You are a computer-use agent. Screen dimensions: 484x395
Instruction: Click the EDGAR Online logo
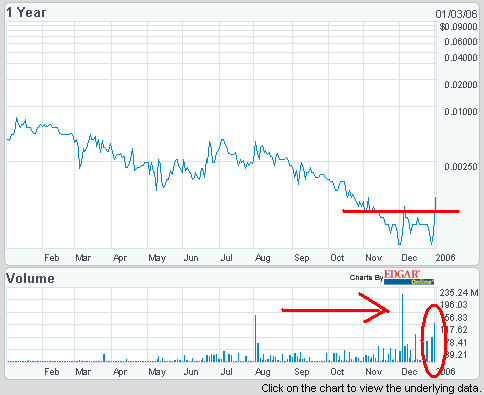pos(409,278)
